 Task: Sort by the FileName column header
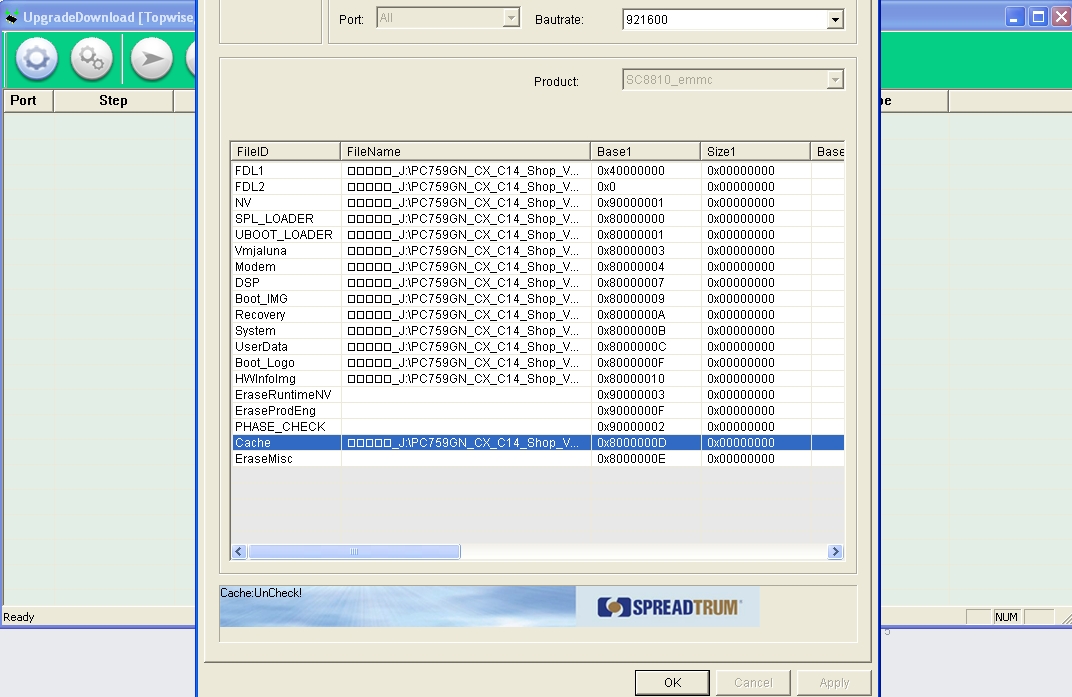tap(465, 151)
